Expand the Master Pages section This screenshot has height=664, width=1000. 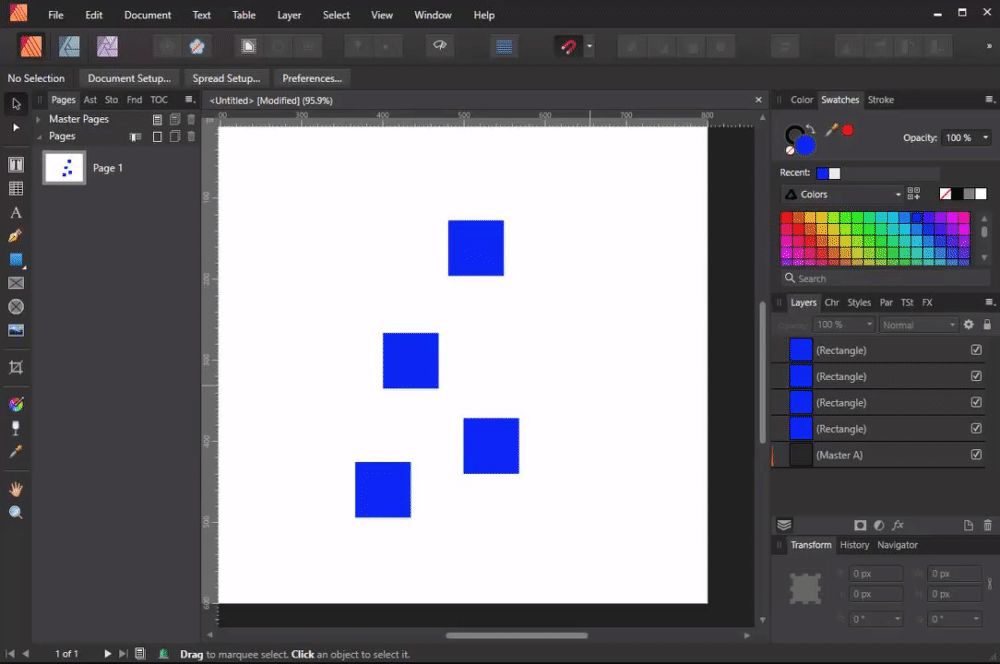[x=38, y=119]
